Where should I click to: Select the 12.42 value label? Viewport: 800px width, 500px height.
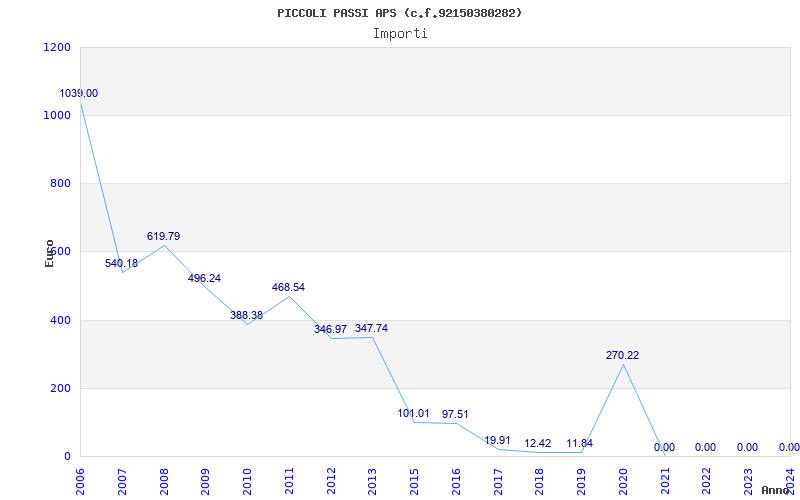(538, 443)
